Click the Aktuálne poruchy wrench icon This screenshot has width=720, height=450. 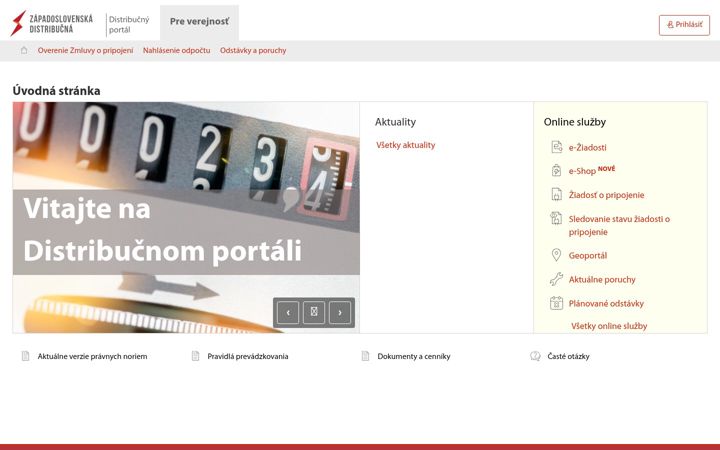pos(556,279)
